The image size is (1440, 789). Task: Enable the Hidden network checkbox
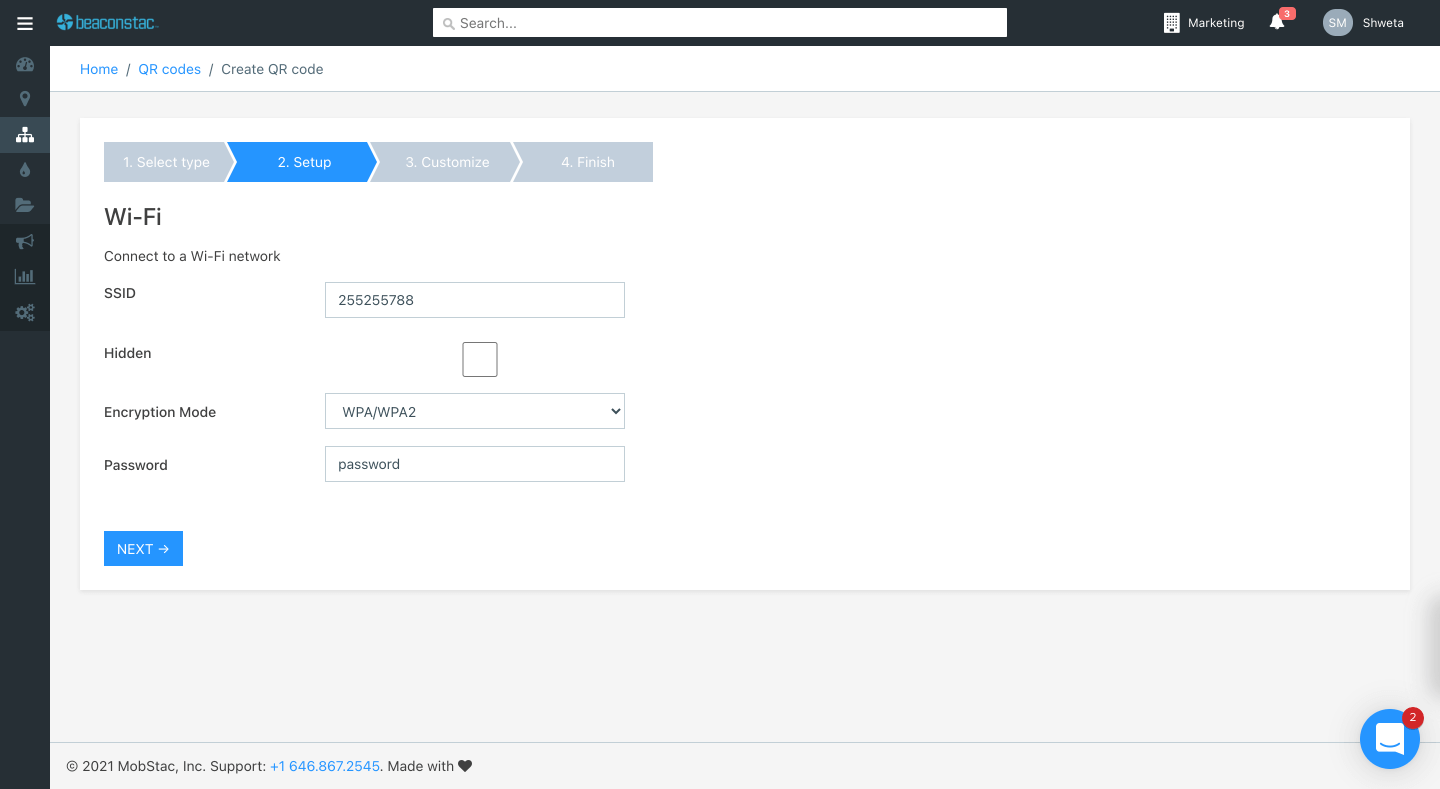click(x=480, y=360)
